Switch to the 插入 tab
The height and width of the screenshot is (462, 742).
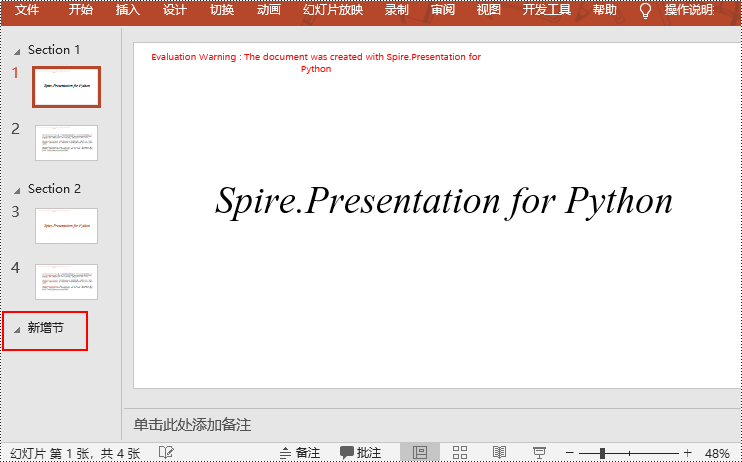pos(128,9)
